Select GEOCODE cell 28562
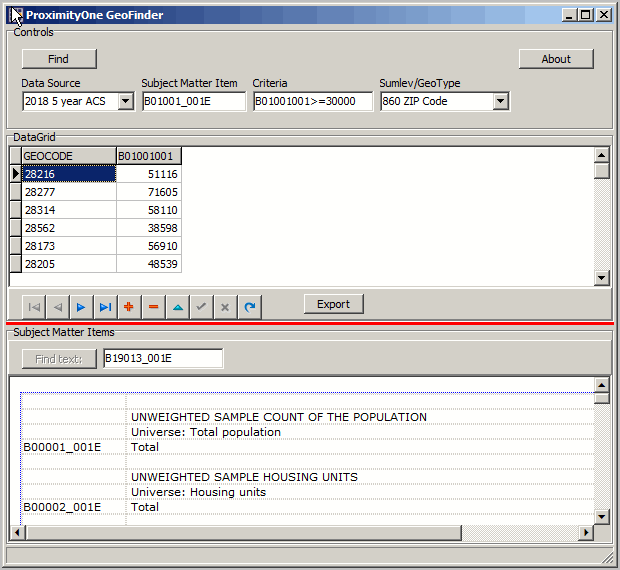The width and height of the screenshot is (620, 570). 69,228
